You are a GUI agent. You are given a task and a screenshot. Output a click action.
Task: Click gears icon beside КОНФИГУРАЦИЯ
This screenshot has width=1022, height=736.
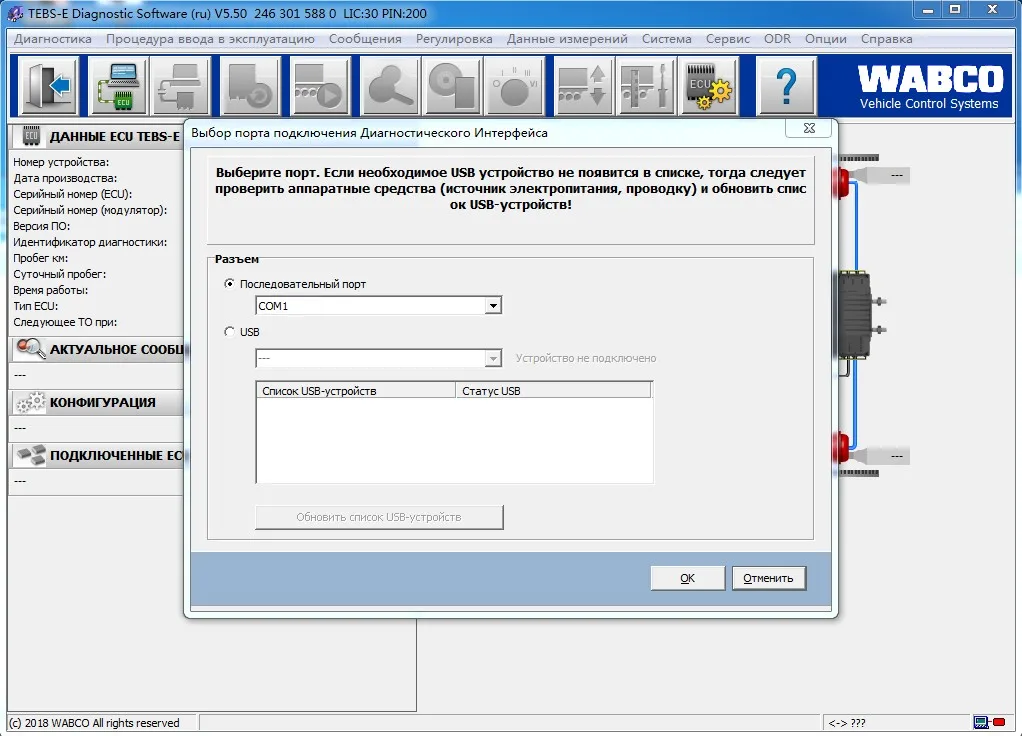coord(31,402)
